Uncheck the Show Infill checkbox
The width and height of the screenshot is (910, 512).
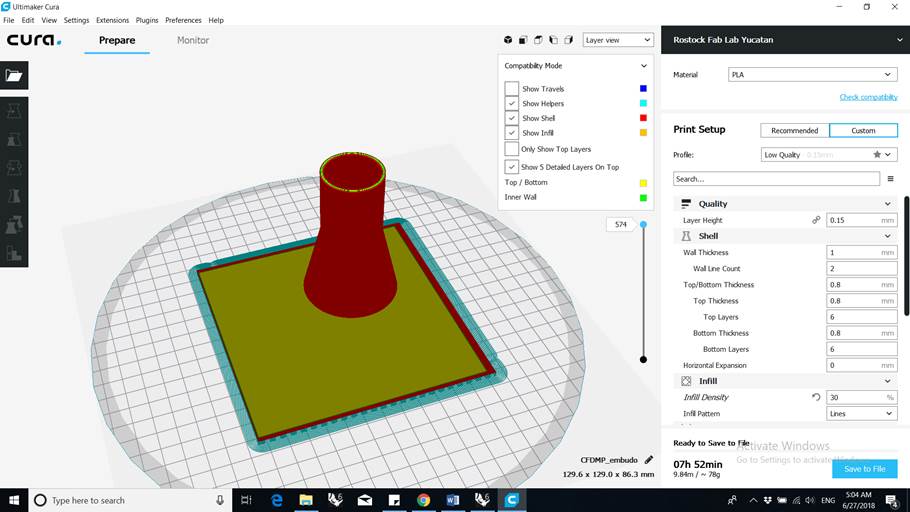(511, 133)
